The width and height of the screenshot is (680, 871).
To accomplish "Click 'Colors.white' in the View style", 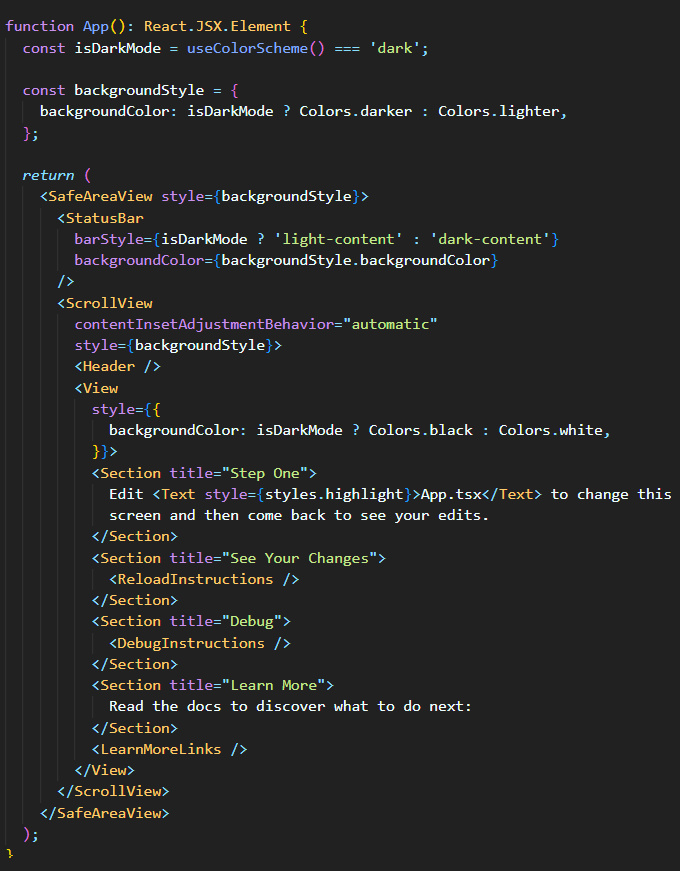I will tap(550, 431).
